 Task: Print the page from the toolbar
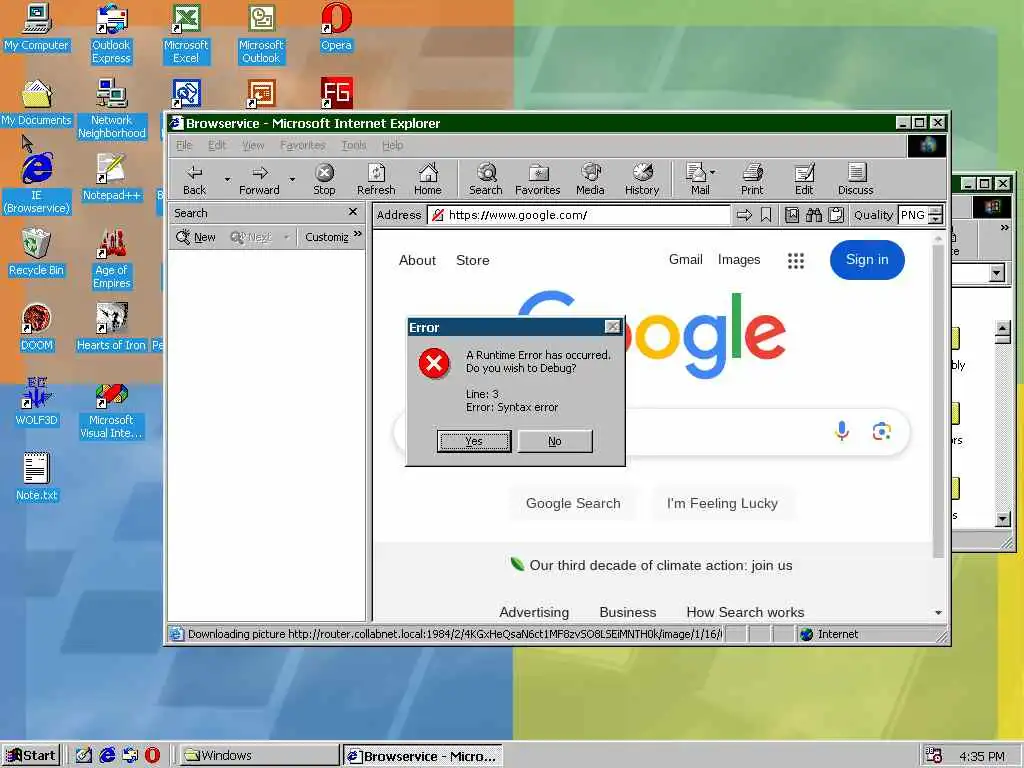752,180
